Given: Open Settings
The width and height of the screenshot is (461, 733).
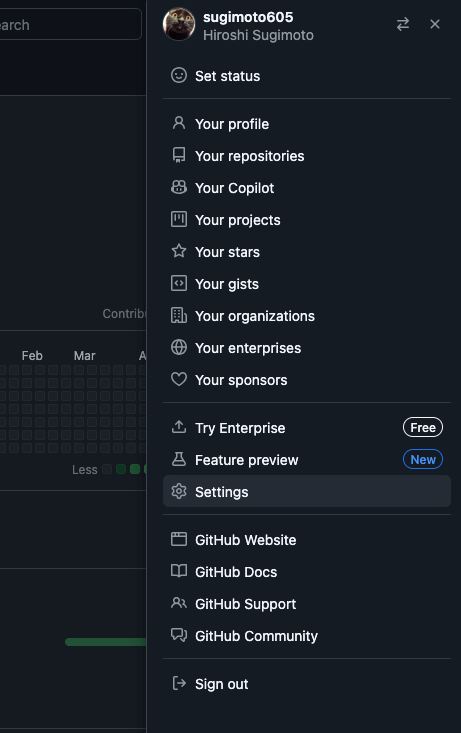Looking at the screenshot, I should (x=307, y=491).
